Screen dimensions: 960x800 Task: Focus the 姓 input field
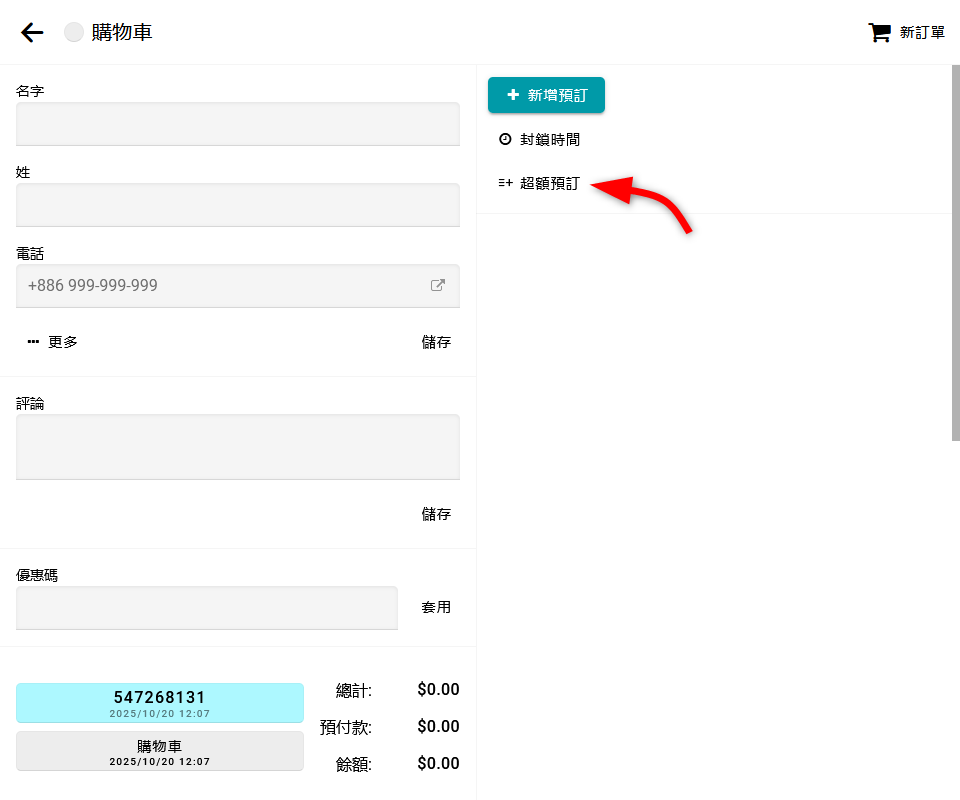tap(238, 205)
